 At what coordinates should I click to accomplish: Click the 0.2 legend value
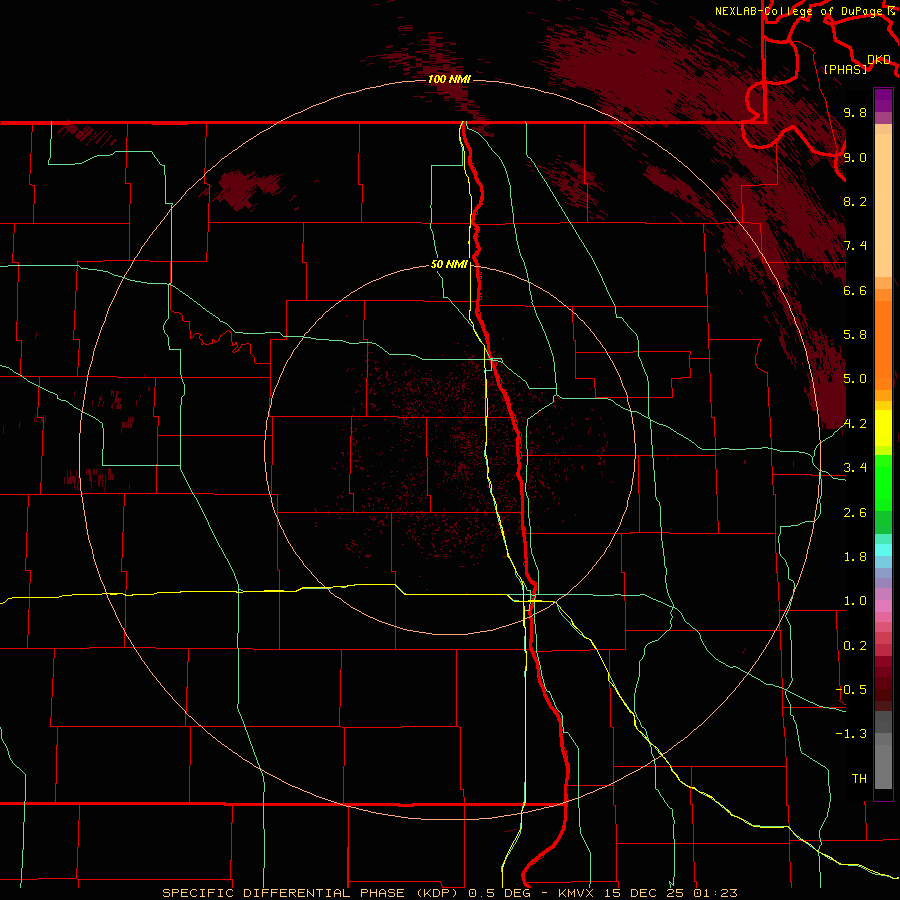pos(855,646)
